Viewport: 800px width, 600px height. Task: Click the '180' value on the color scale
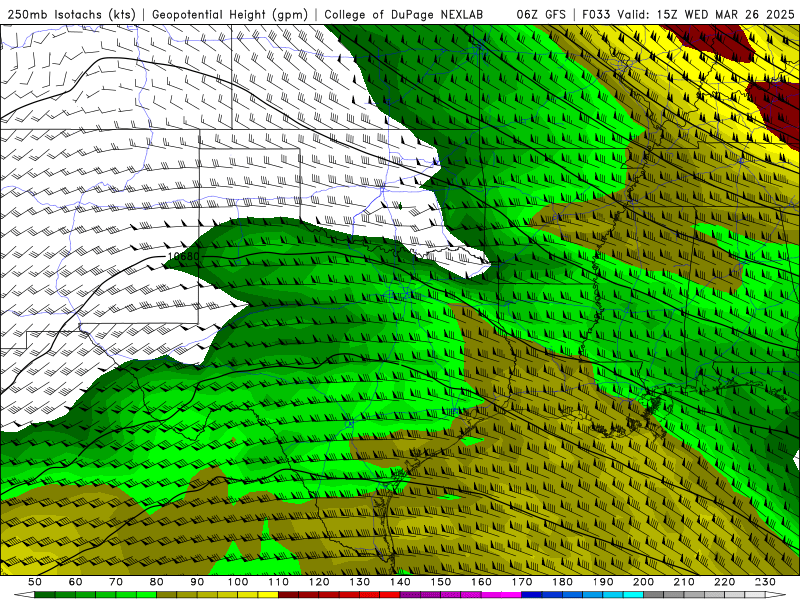coord(562,582)
